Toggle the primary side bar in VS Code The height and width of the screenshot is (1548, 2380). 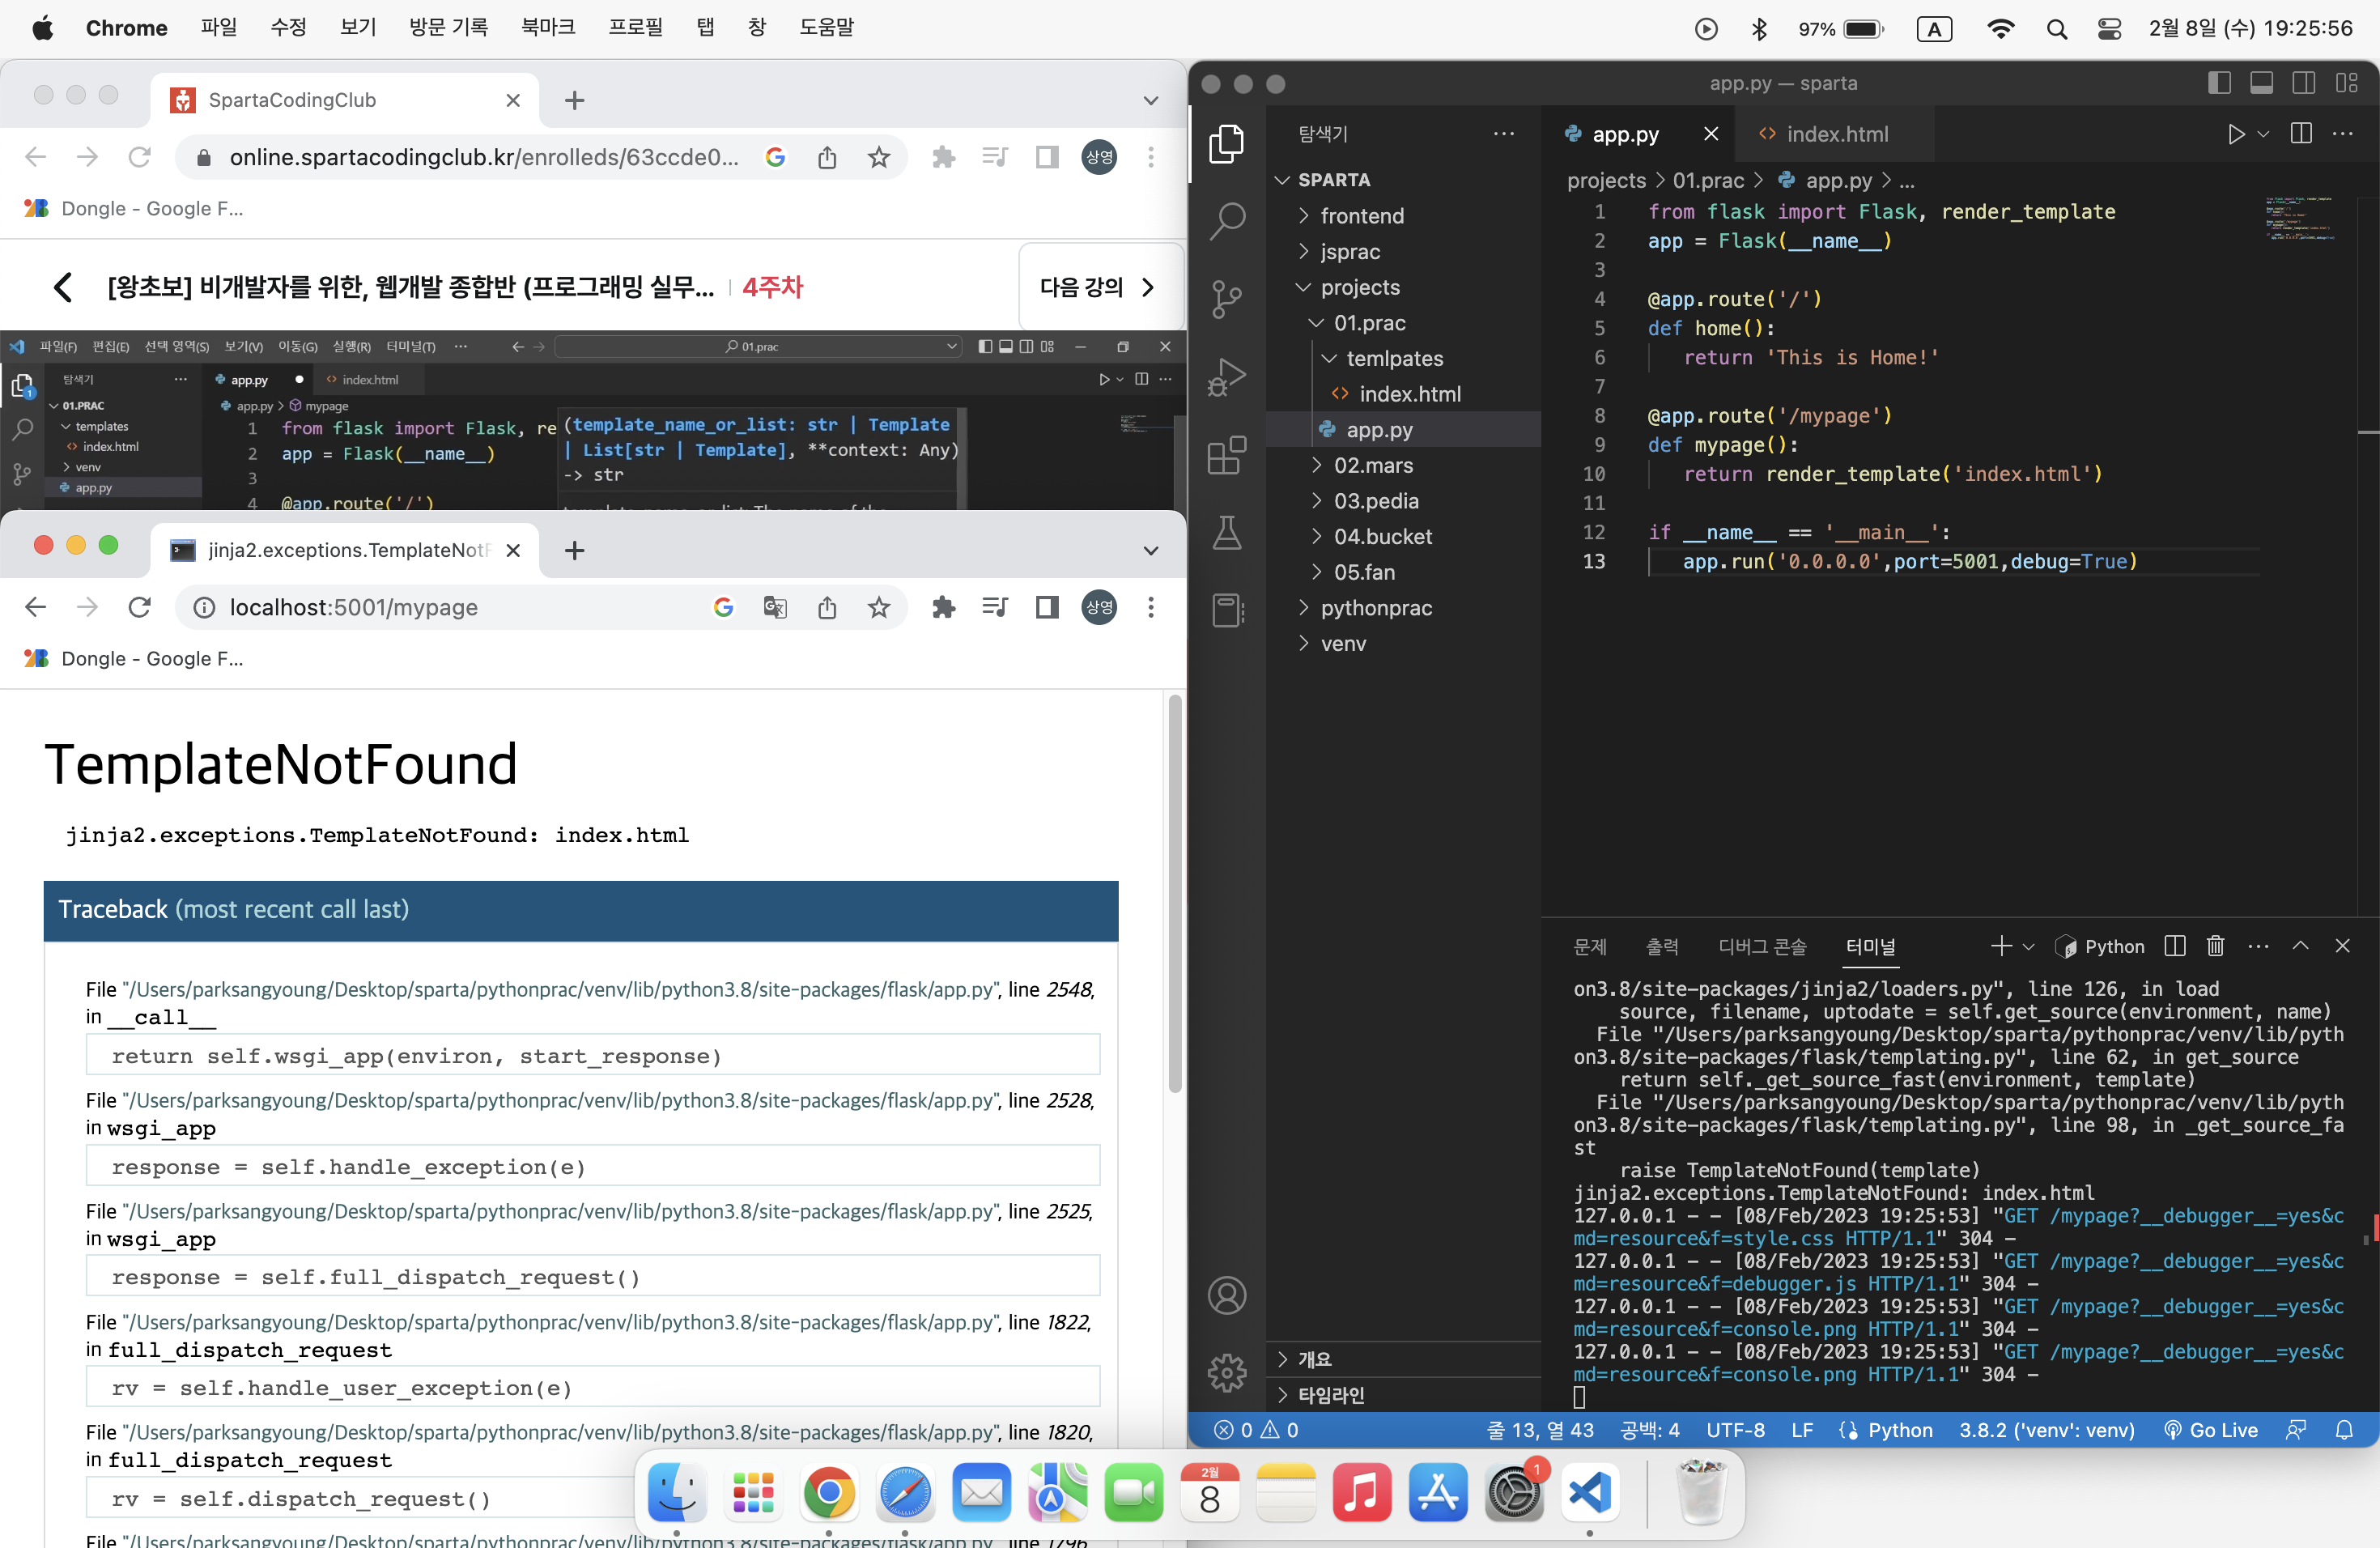point(2218,83)
